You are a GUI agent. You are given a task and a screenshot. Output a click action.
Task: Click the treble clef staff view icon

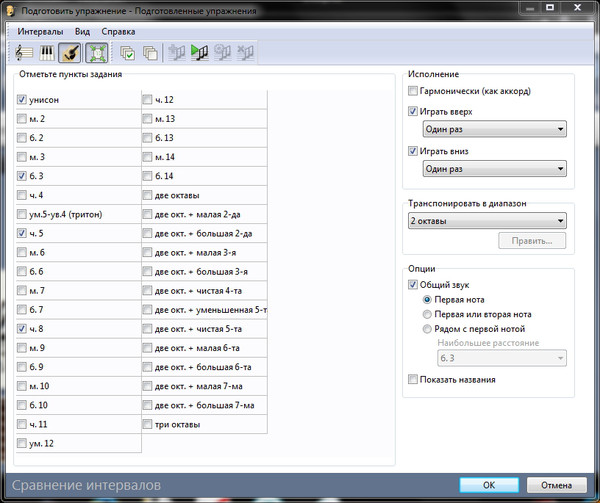coord(23,52)
